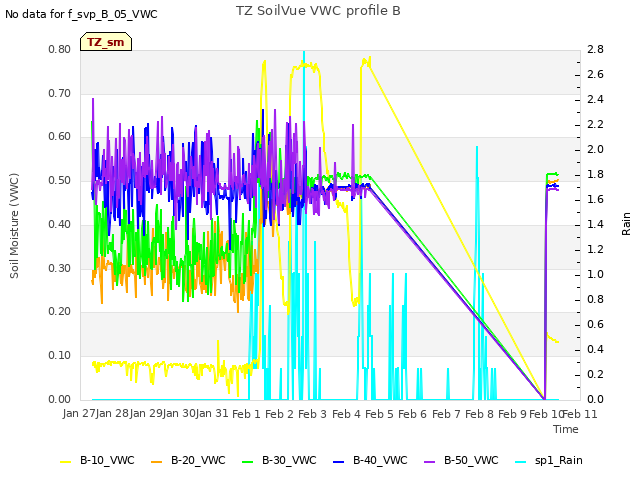Click the 0.50 soil moisture tick label
The height and width of the screenshot is (480, 640).
[x=60, y=180]
